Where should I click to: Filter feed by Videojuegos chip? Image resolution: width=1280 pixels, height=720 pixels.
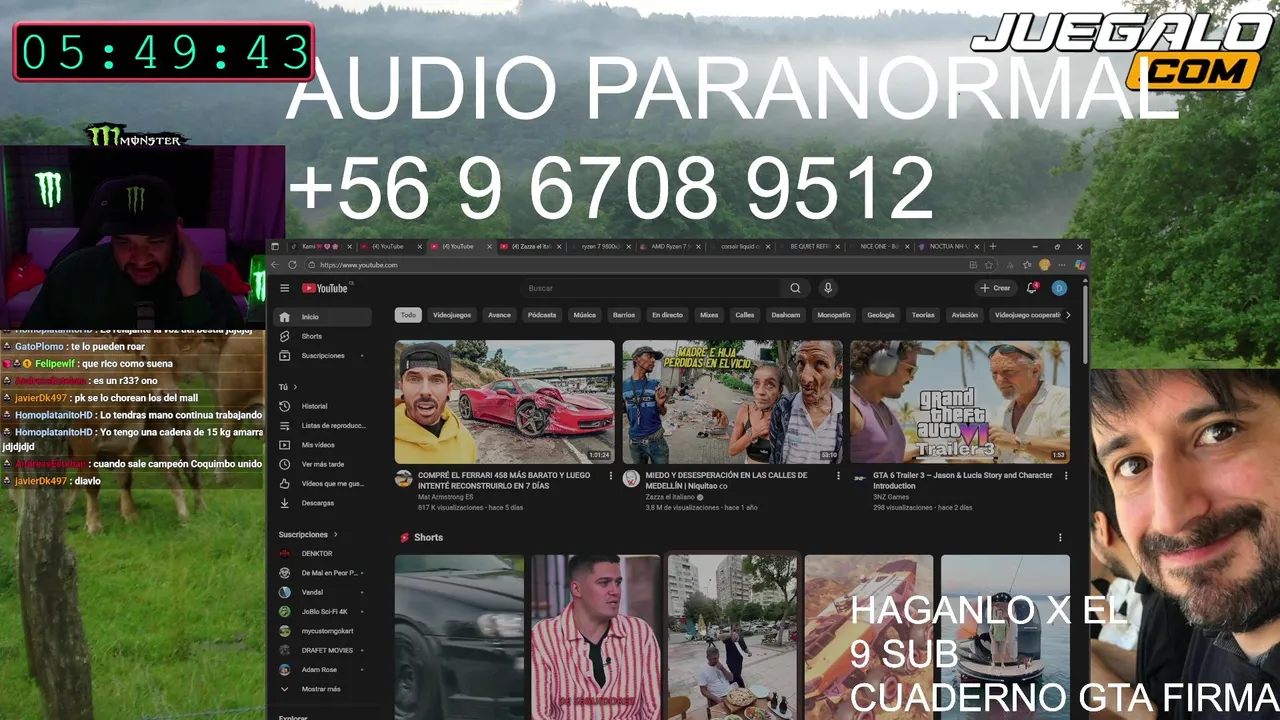[452, 315]
